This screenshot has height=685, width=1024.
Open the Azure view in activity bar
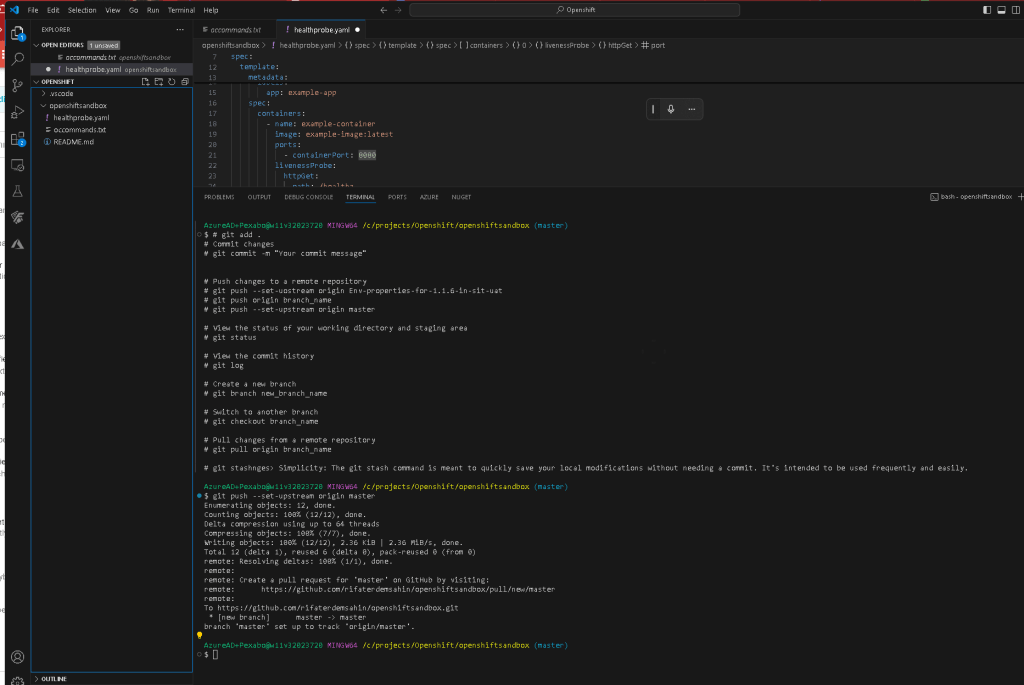[x=18, y=244]
